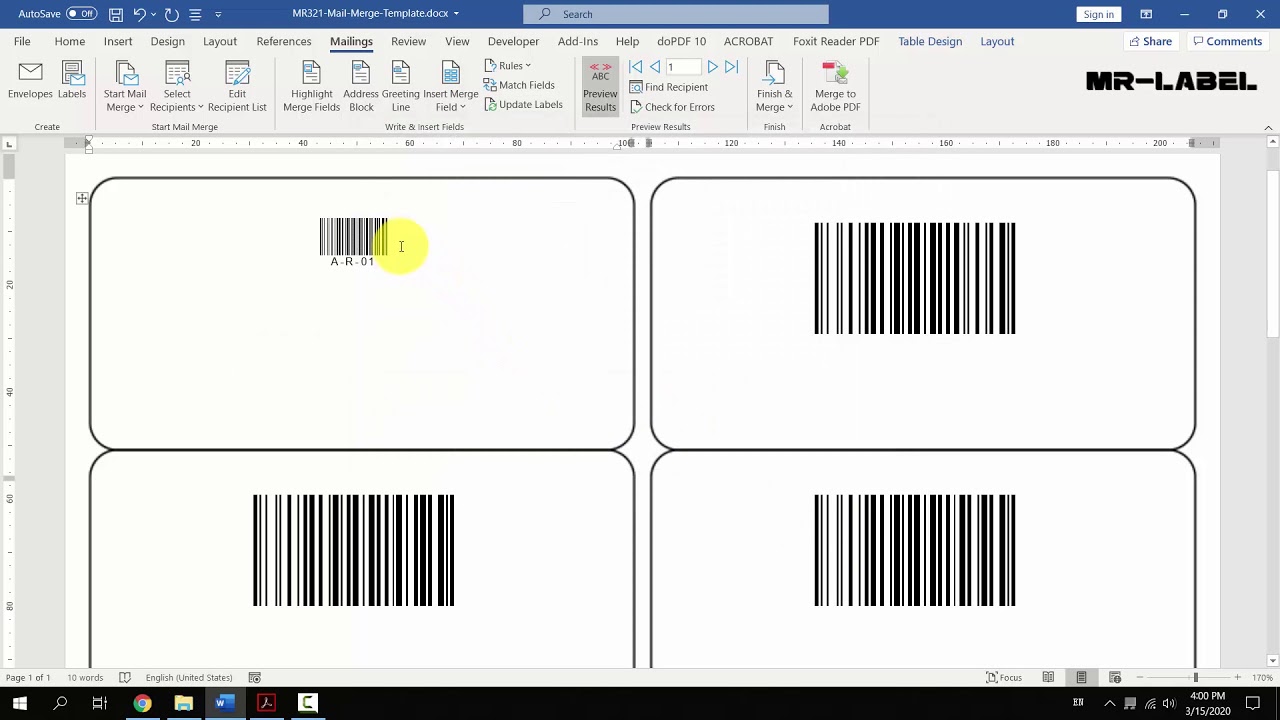
Task: Click the Save icon in title bar
Action: (x=116, y=14)
